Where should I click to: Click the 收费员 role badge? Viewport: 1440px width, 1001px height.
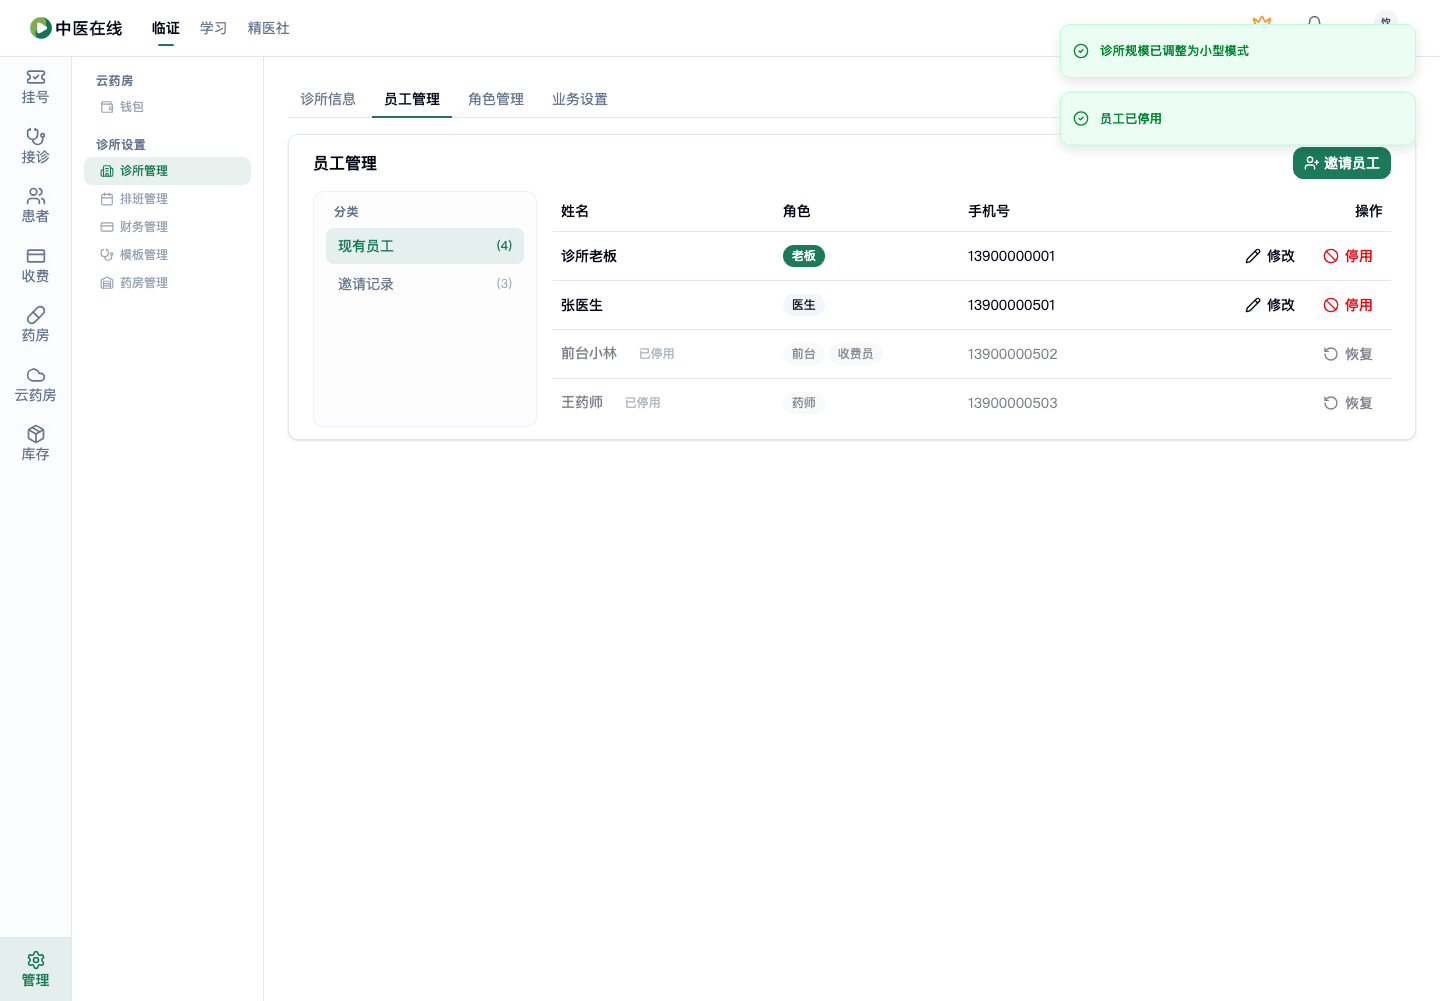(x=855, y=354)
